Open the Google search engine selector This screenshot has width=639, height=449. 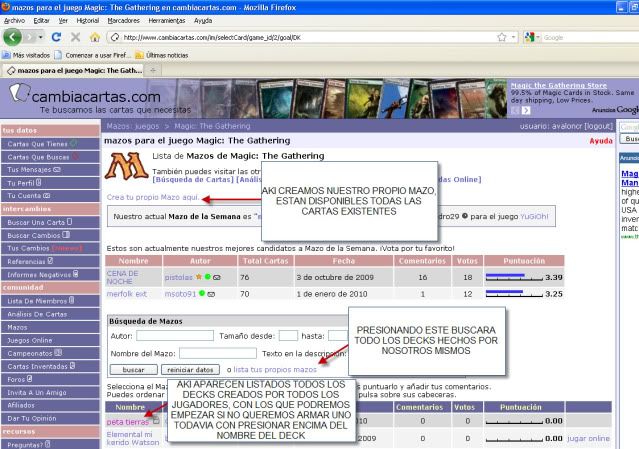coord(532,37)
